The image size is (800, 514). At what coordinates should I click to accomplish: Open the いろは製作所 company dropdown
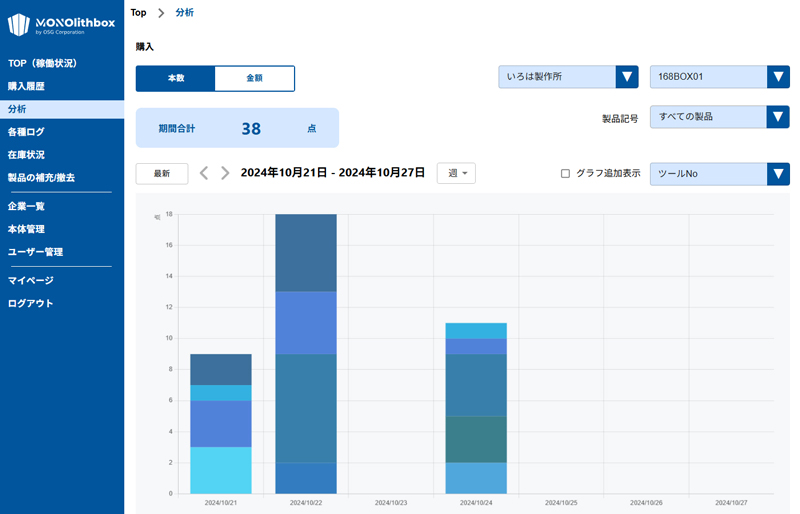pos(568,77)
